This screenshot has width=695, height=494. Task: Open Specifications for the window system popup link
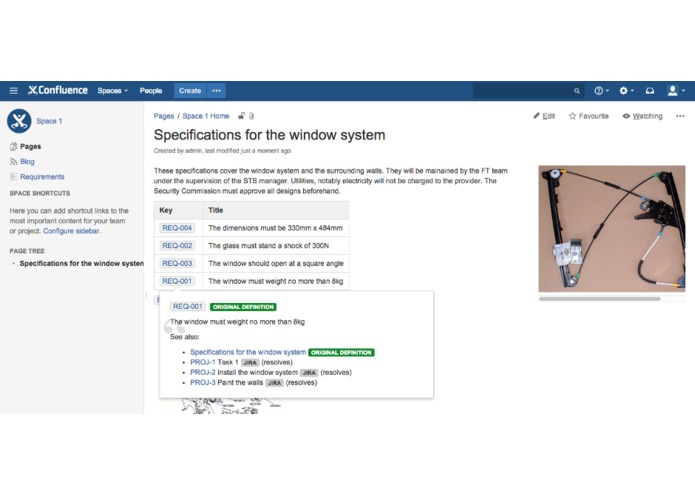coord(248,352)
